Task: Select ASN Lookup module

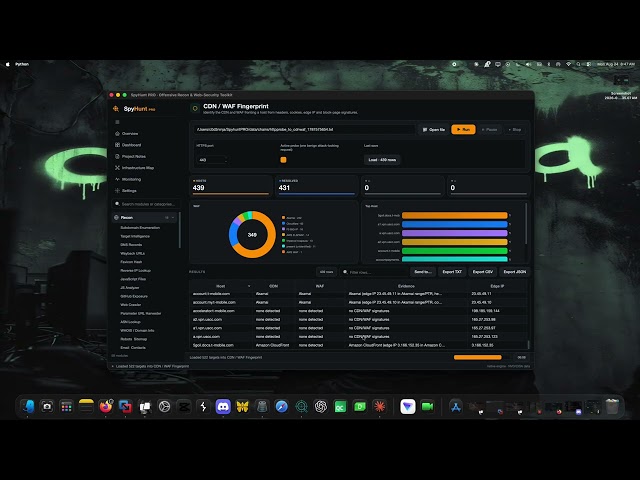Action: (x=130, y=322)
